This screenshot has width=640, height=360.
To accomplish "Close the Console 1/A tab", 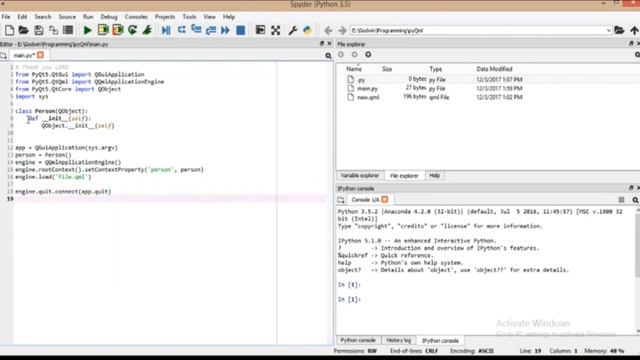I will pyautogui.click(x=384, y=199).
